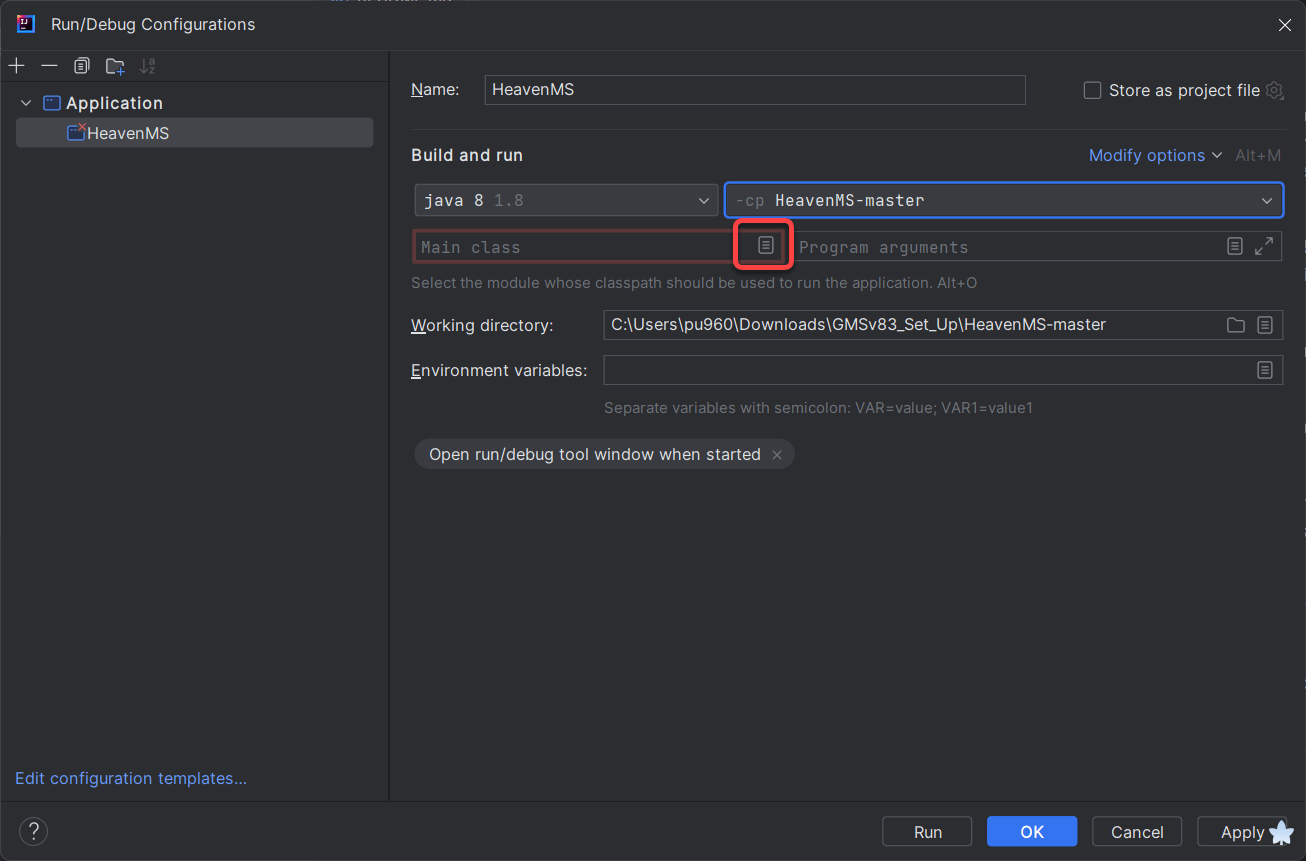Image resolution: width=1306 pixels, height=861 pixels.
Task: Click the Application group label
Action: (x=114, y=103)
